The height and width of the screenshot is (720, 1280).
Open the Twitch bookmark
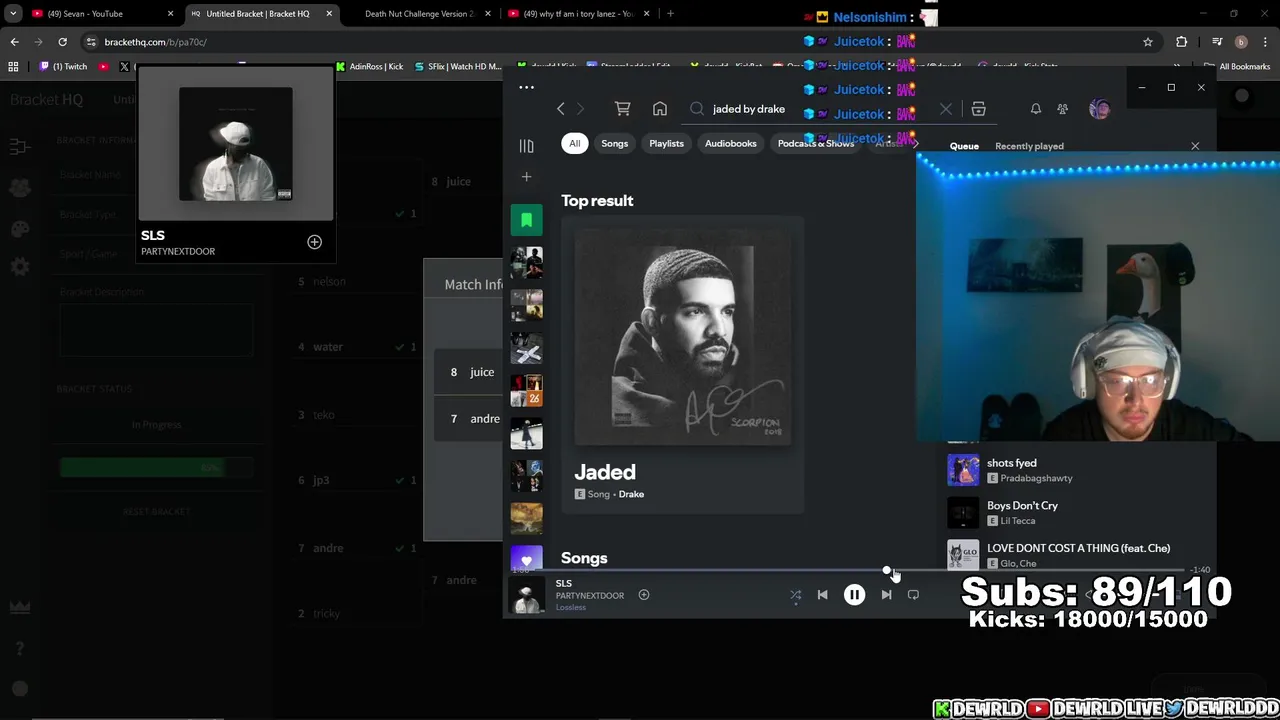pos(64,67)
